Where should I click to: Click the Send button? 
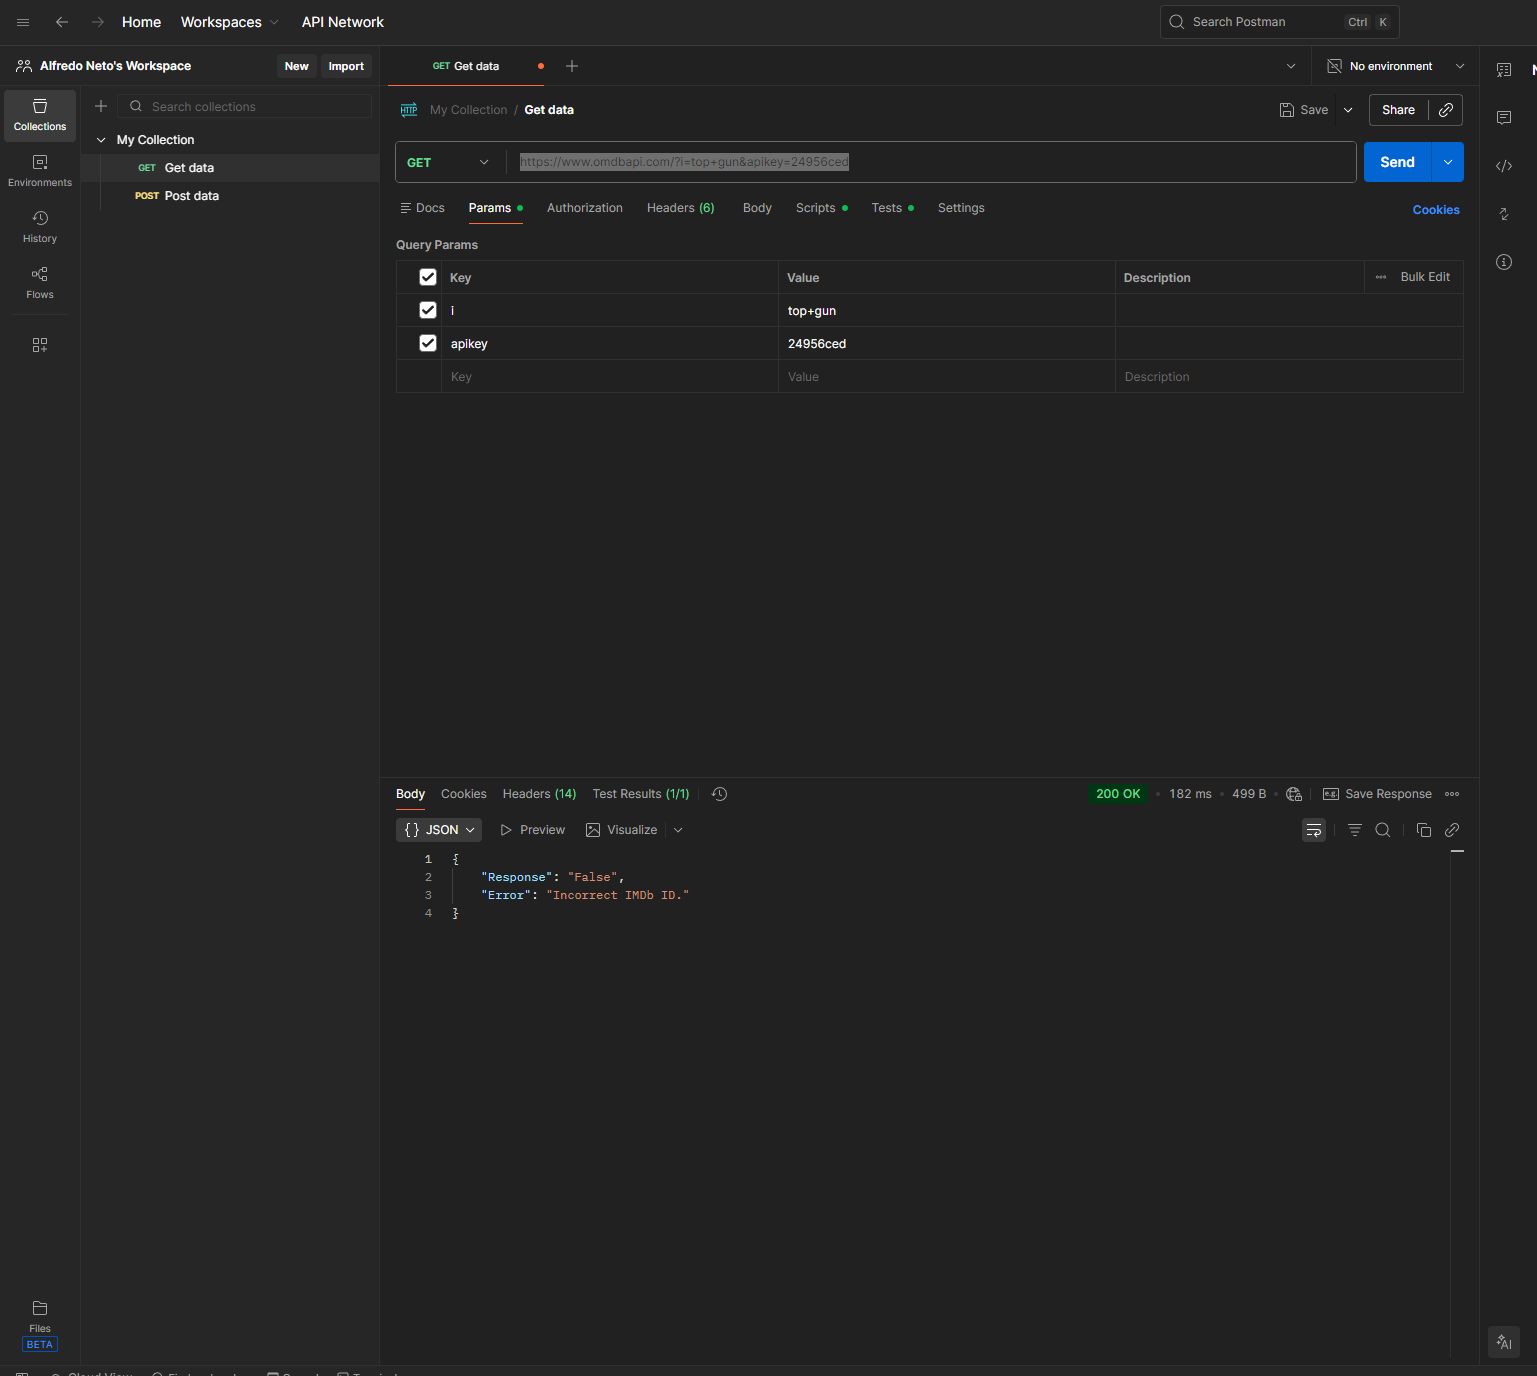coord(1396,162)
